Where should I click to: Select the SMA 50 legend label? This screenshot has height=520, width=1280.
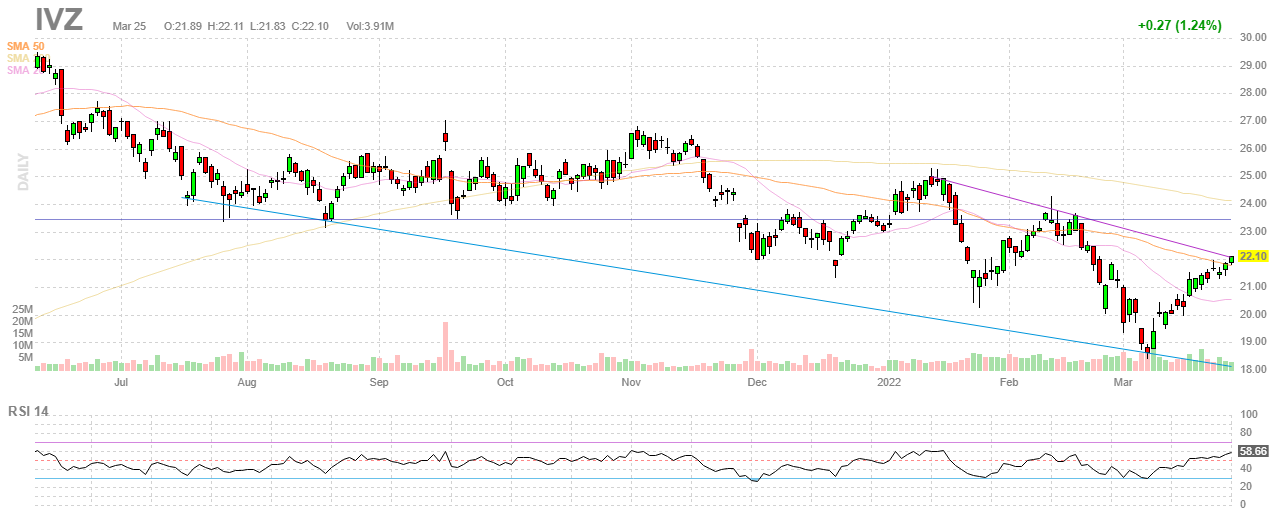coord(25,46)
